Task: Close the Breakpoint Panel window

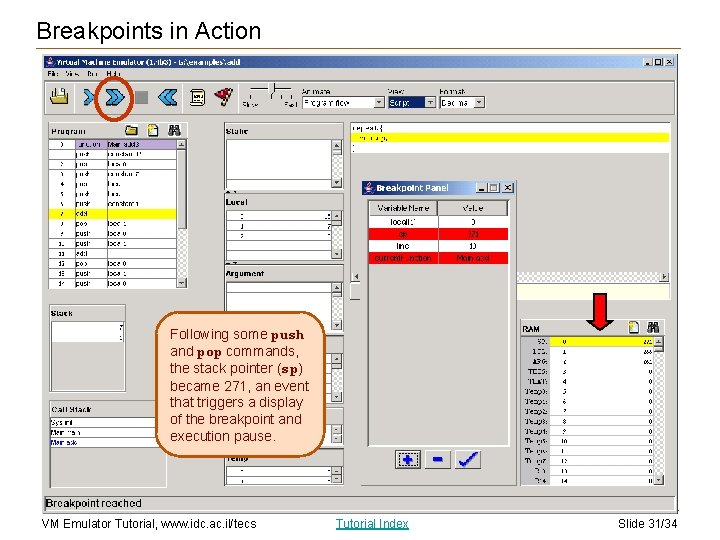Action: pos(507,188)
